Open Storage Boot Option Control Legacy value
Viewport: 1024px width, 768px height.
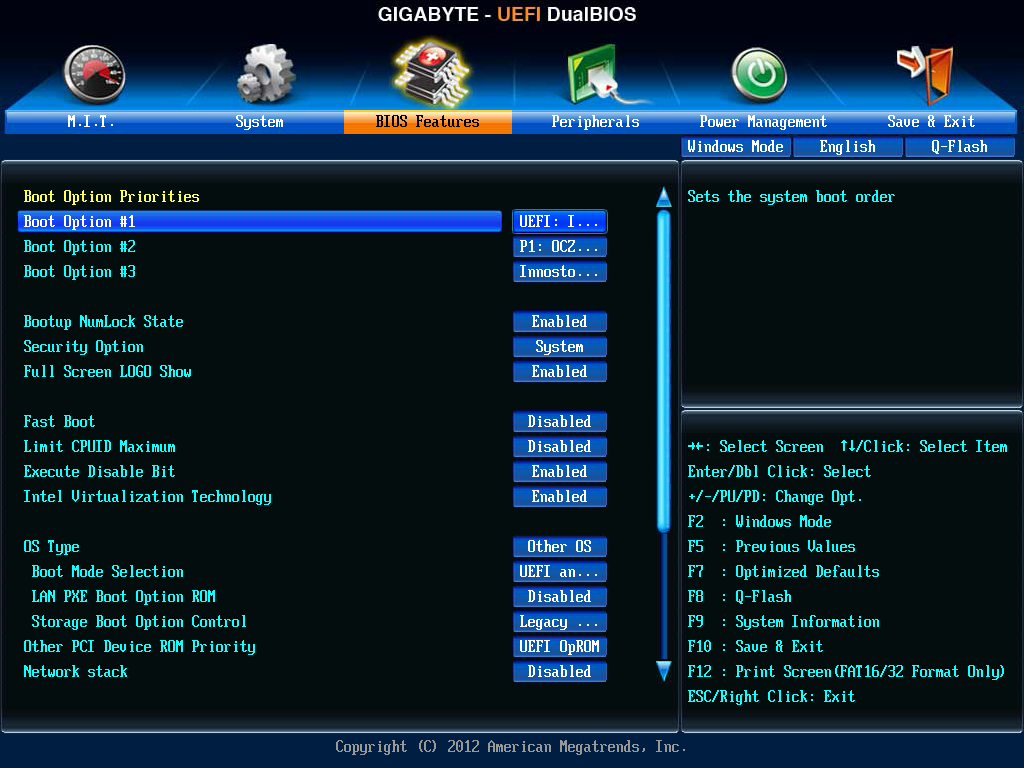[x=560, y=622]
